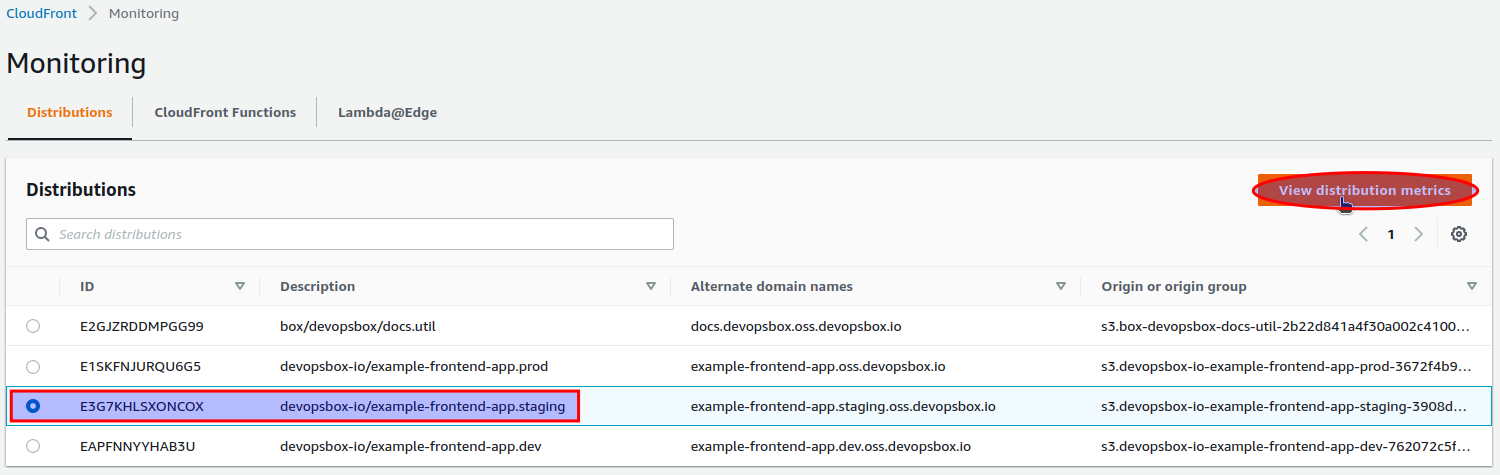
Task: Open CloudFront breadcrumb link
Action: tap(41, 14)
